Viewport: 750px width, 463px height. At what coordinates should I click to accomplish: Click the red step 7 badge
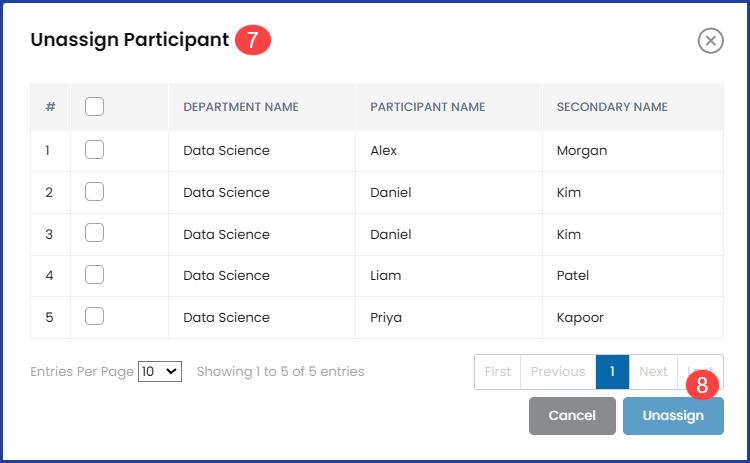tap(253, 40)
